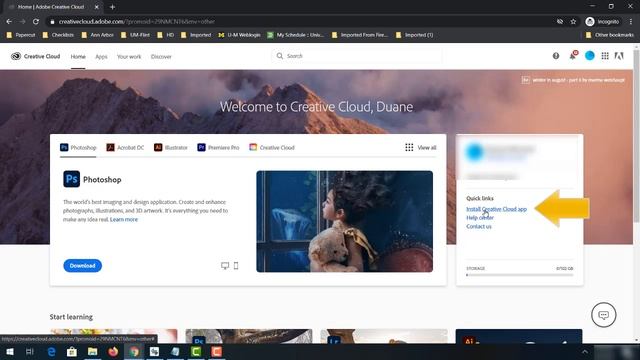
Task: Open the Help question mark icon
Action: pyautogui.click(x=556, y=56)
